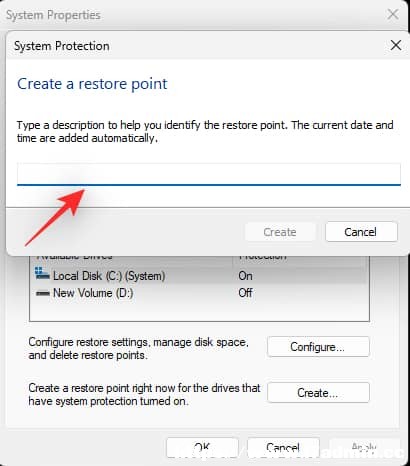This screenshot has width=410, height=466.
Task: Close the System Properties window
Action: click(393, 15)
